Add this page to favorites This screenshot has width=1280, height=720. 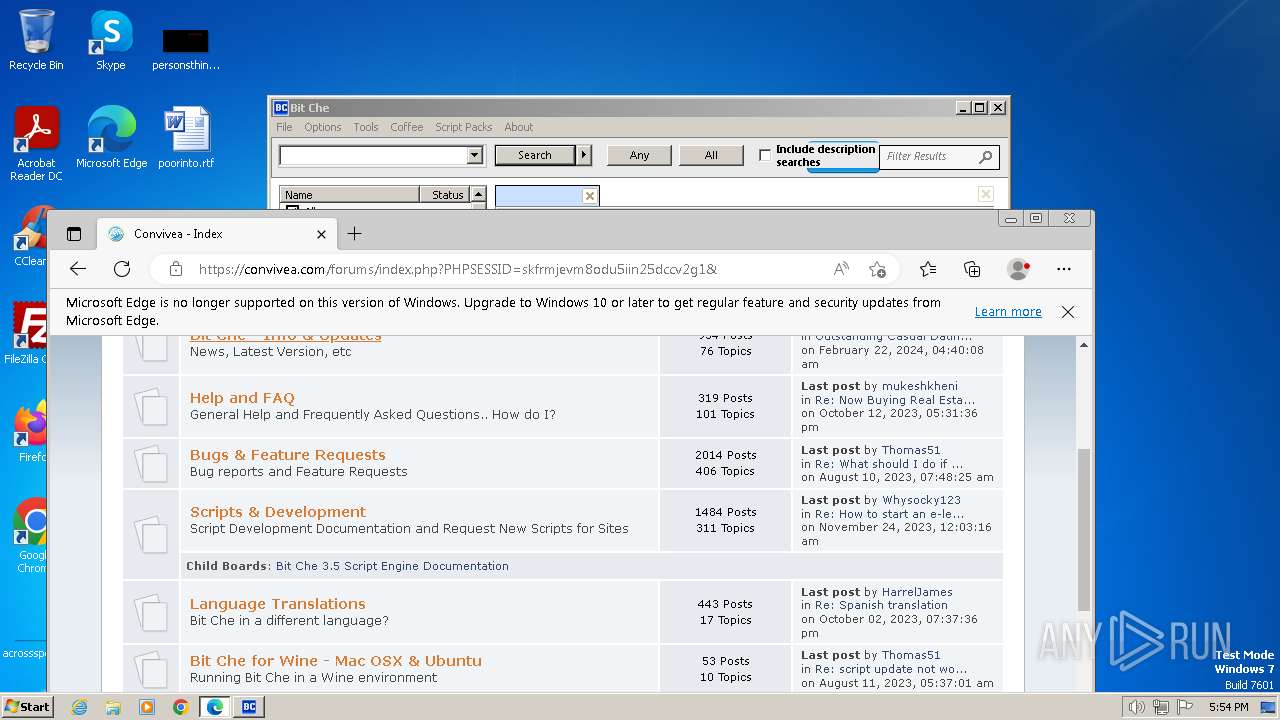tap(877, 269)
